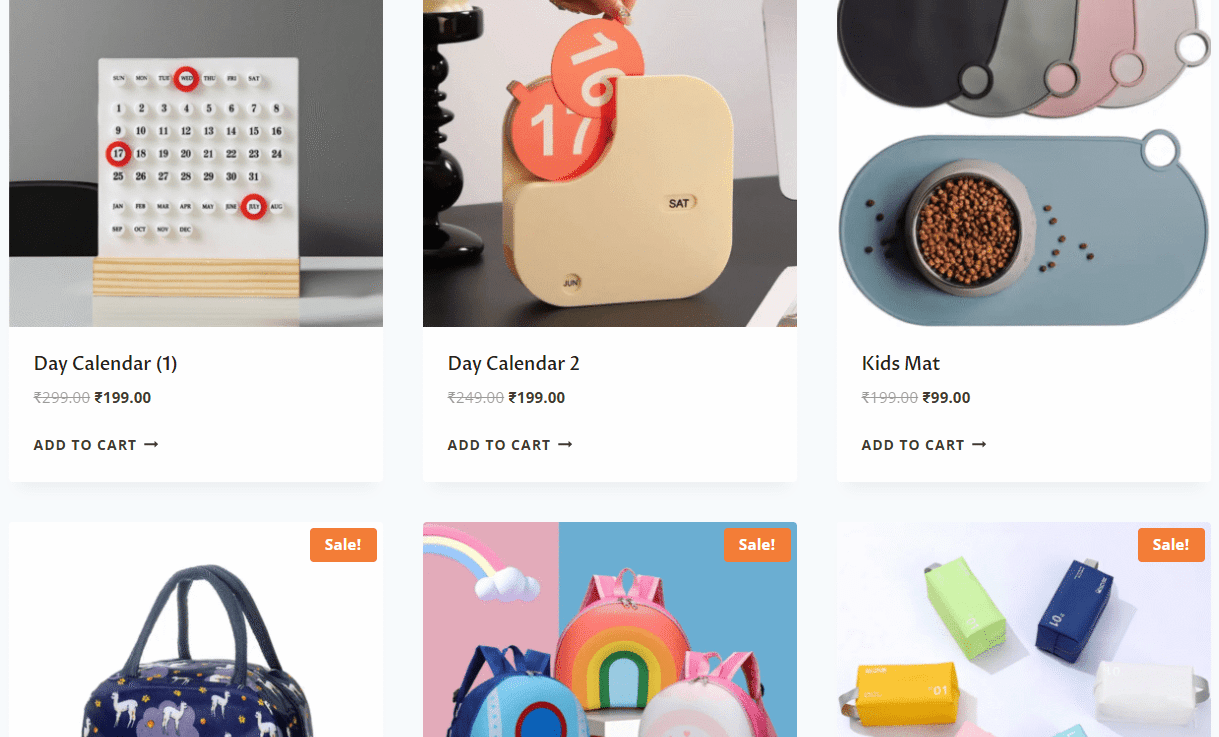
Task: Add Day Calendar 2 to cart
Action: click(x=510, y=445)
